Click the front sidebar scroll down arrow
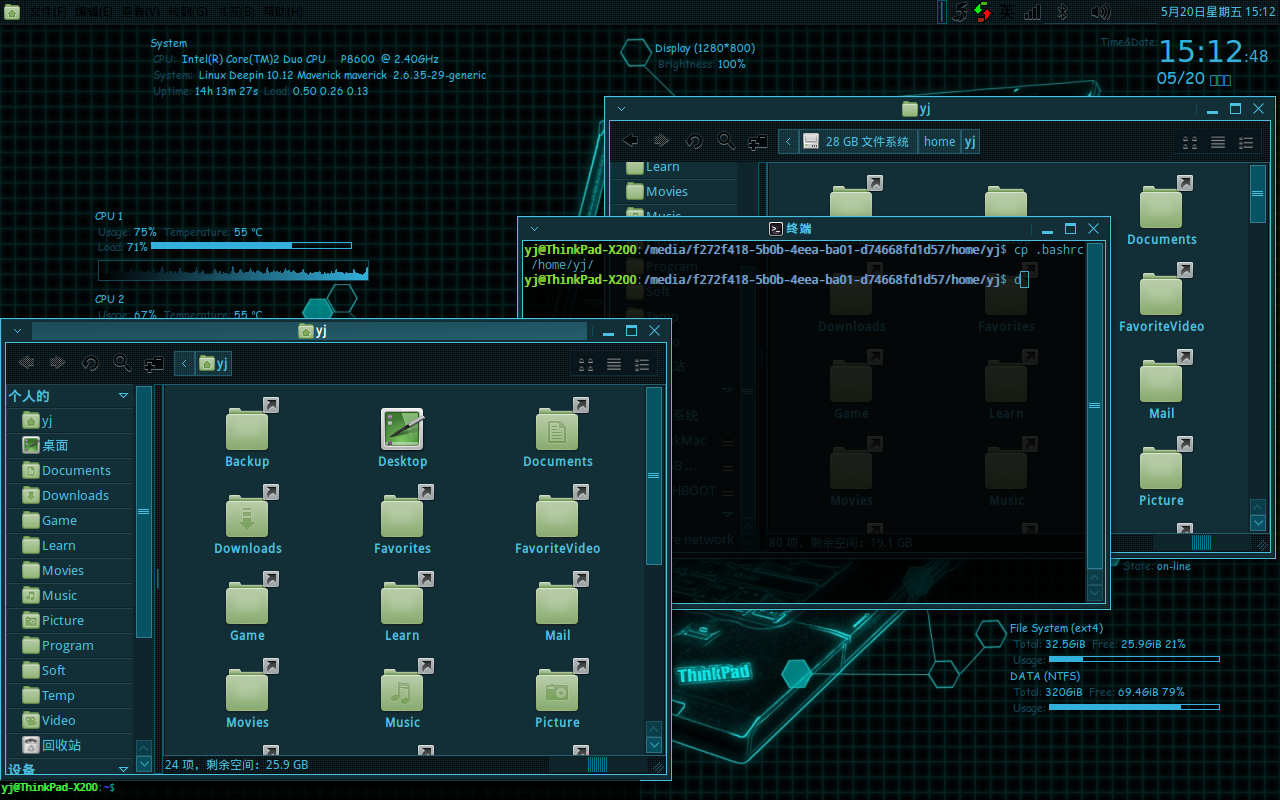The image size is (1280, 800). point(143,766)
